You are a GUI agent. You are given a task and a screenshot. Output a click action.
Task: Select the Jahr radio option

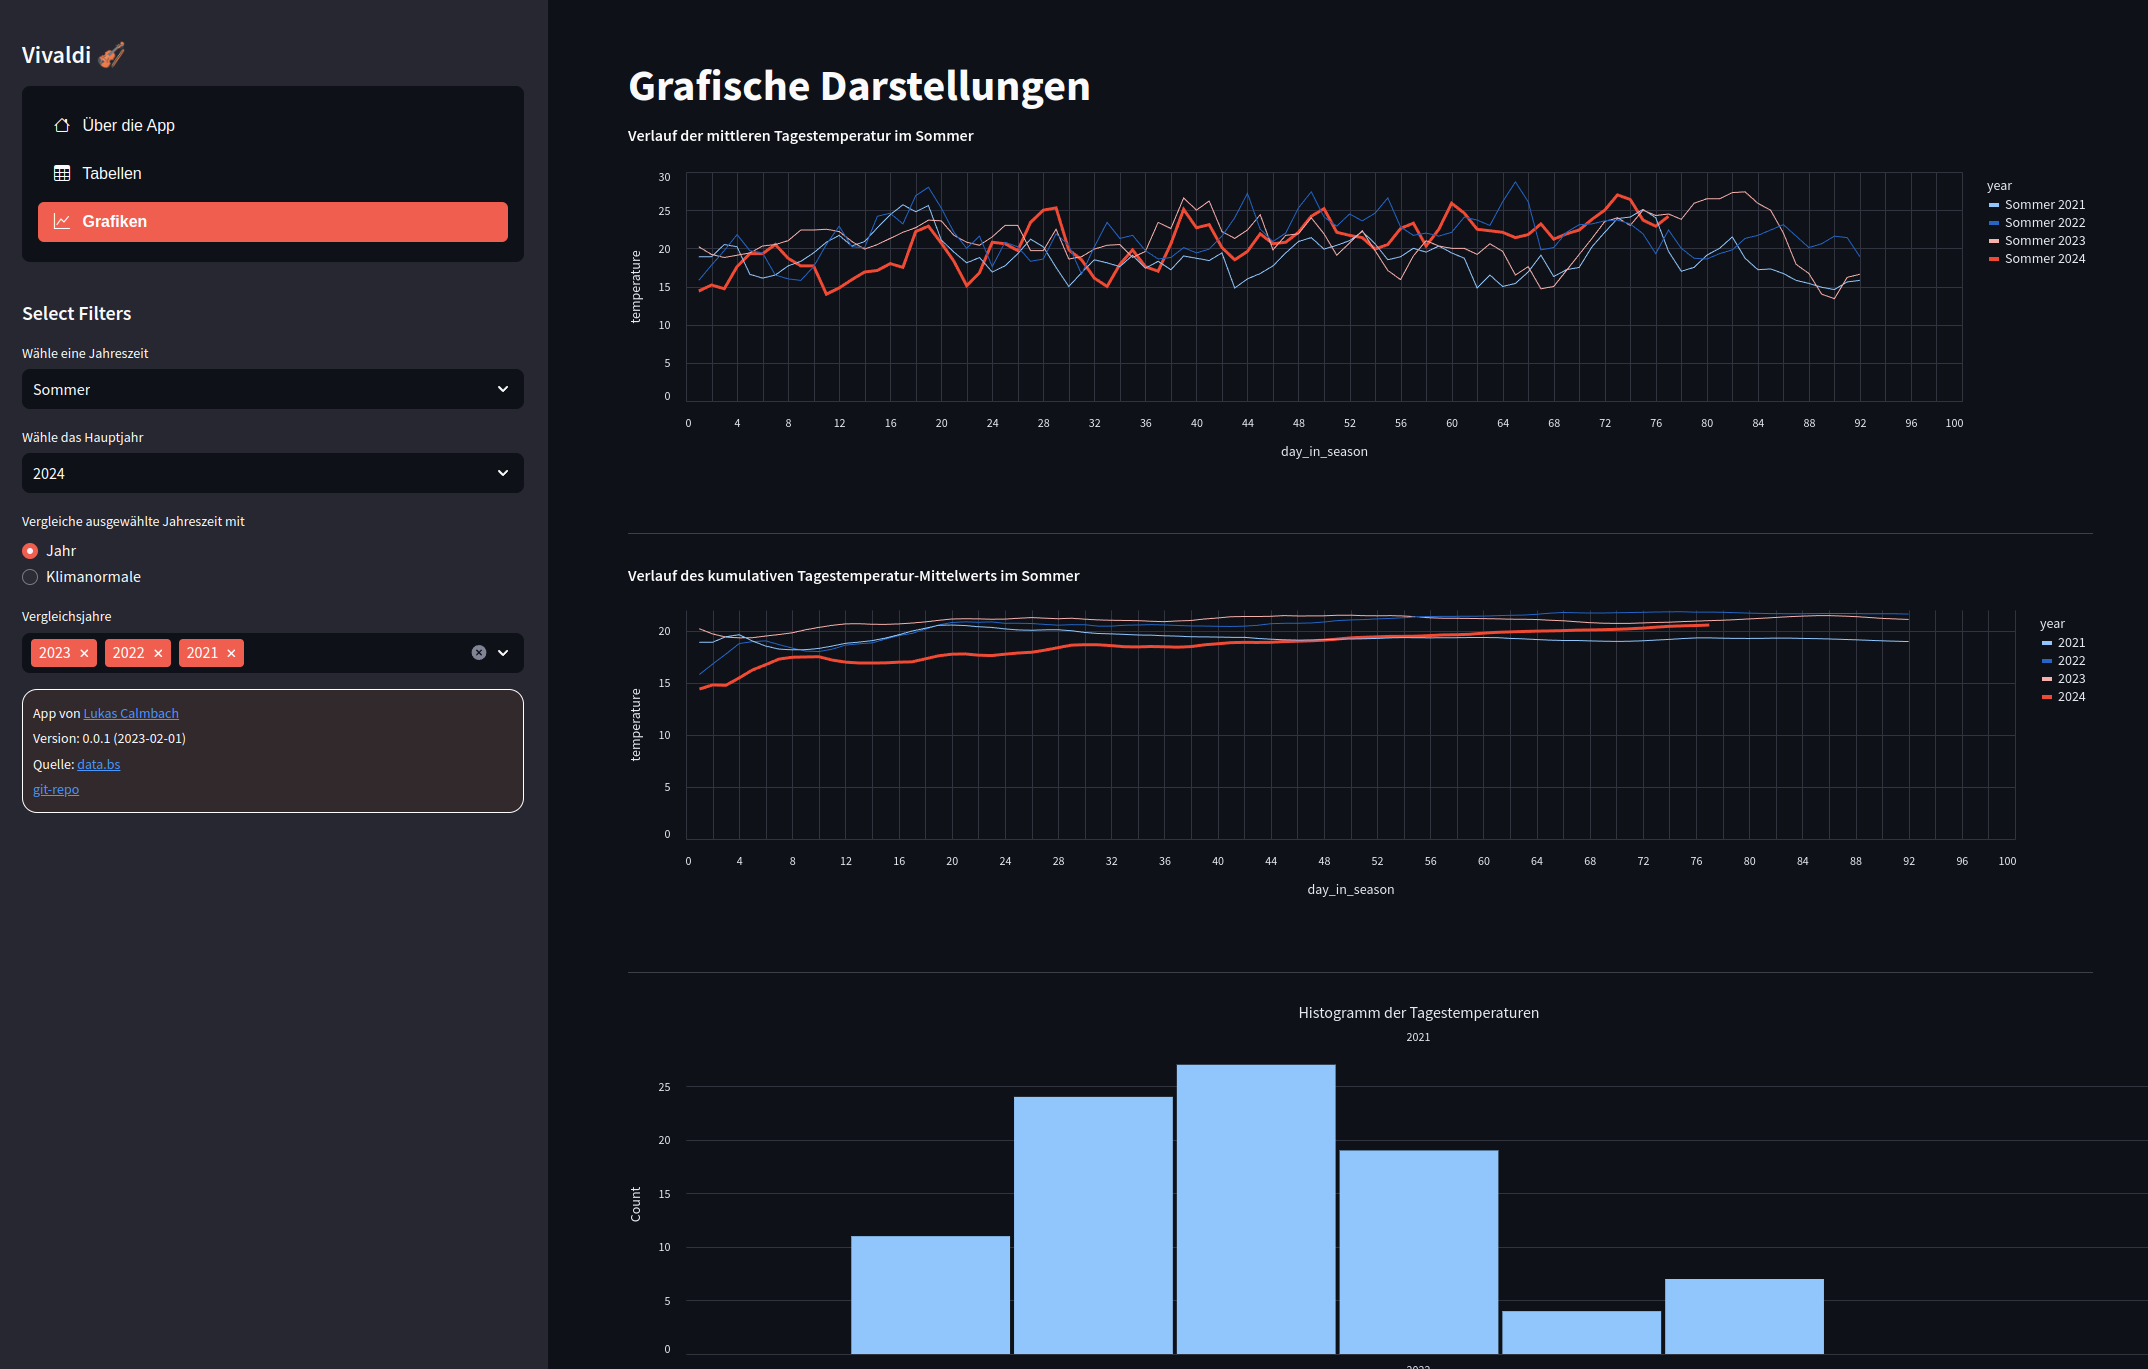30,551
